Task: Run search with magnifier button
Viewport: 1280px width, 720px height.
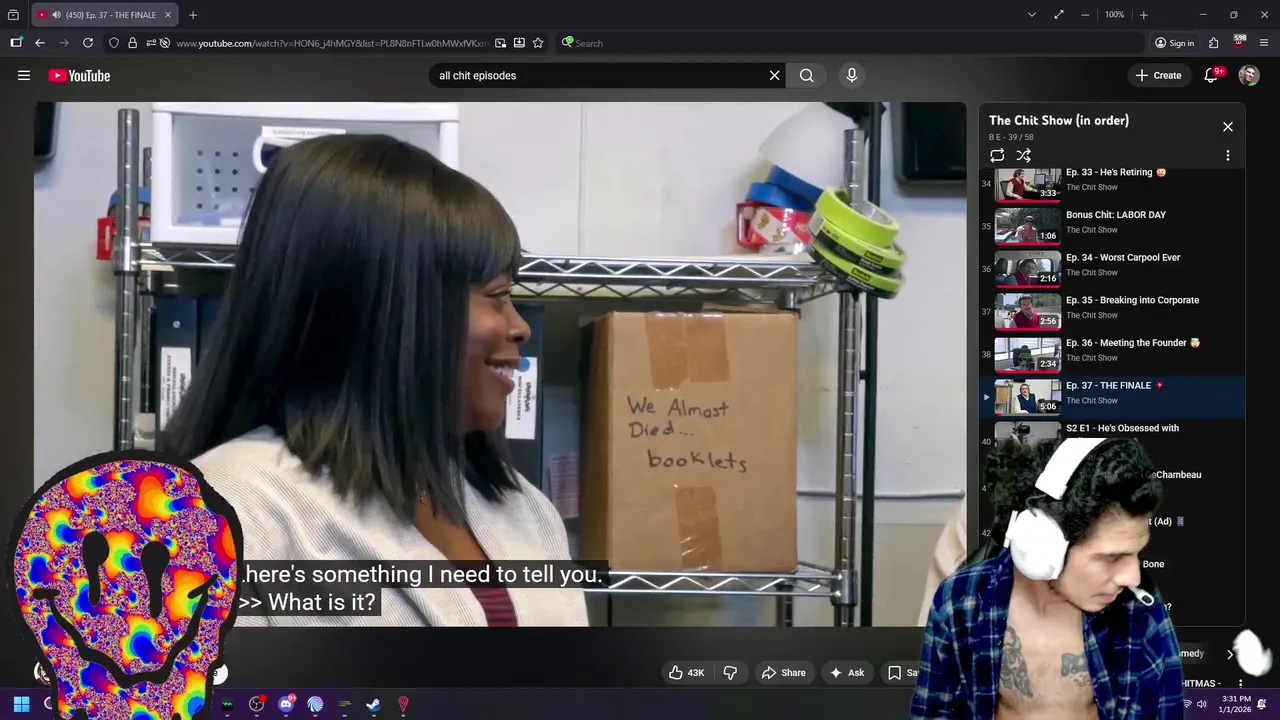Action: [x=807, y=75]
